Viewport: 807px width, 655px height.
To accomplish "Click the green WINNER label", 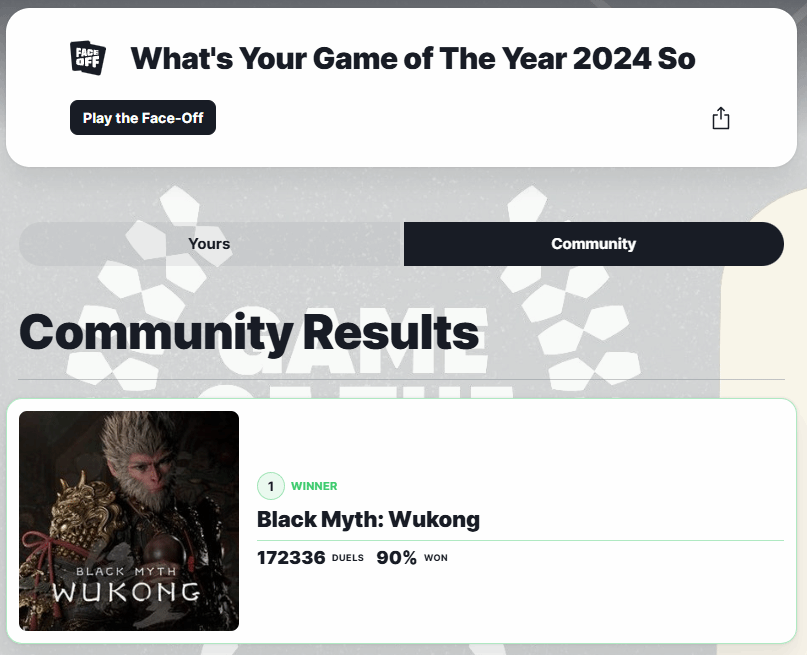I will (314, 486).
